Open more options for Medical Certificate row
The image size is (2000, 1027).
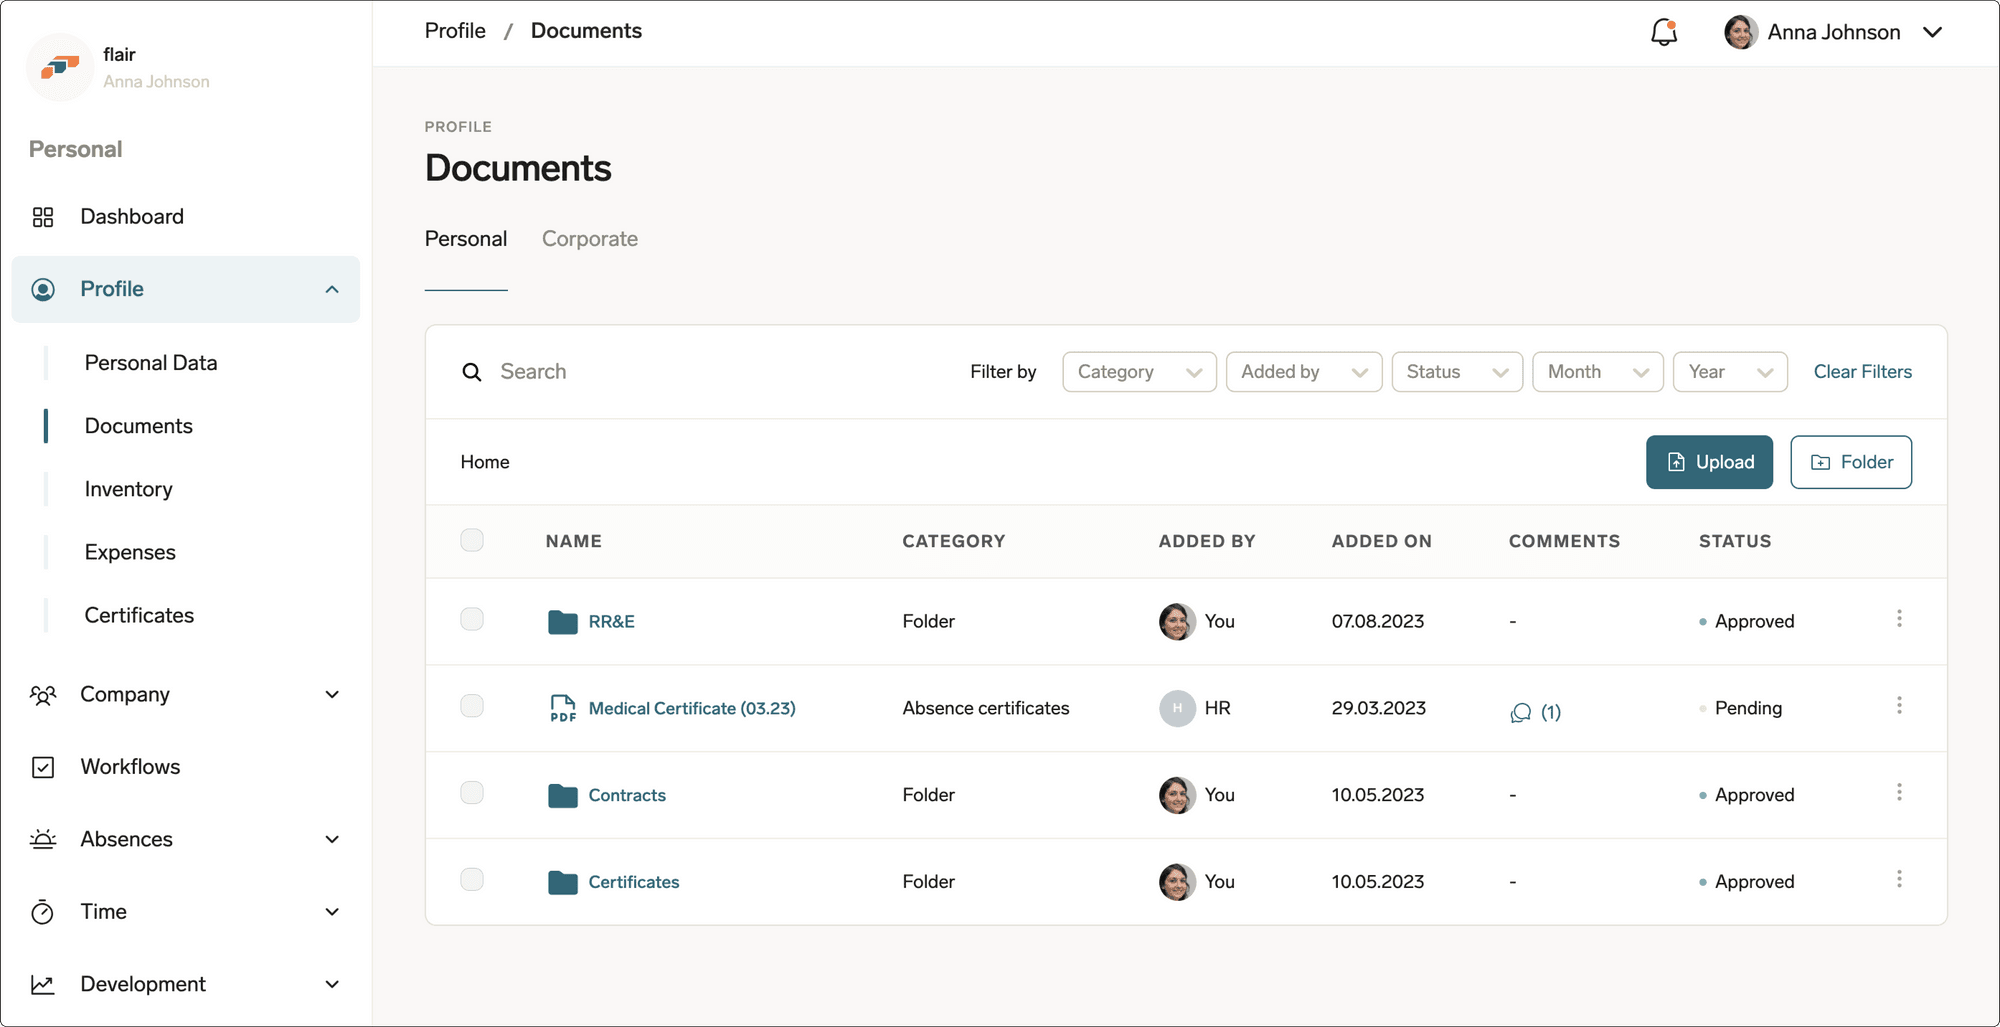click(x=1899, y=706)
